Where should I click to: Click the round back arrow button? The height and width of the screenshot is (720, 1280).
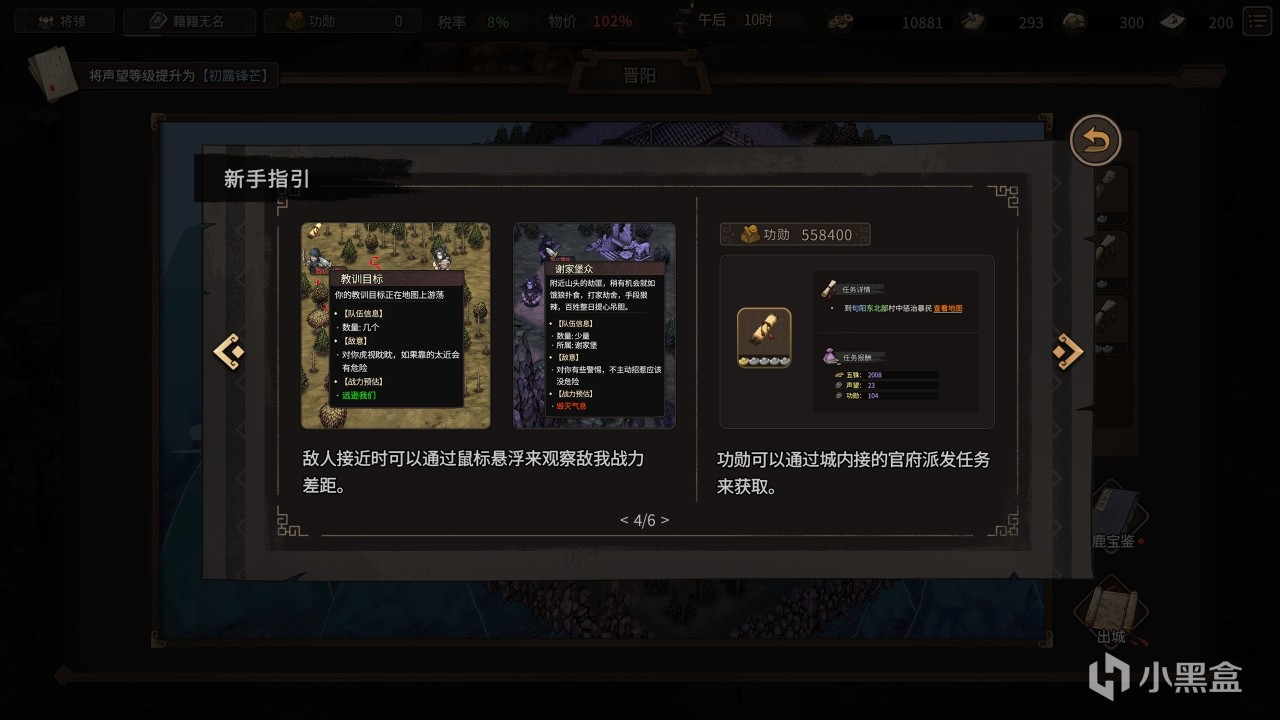tap(1096, 141)
